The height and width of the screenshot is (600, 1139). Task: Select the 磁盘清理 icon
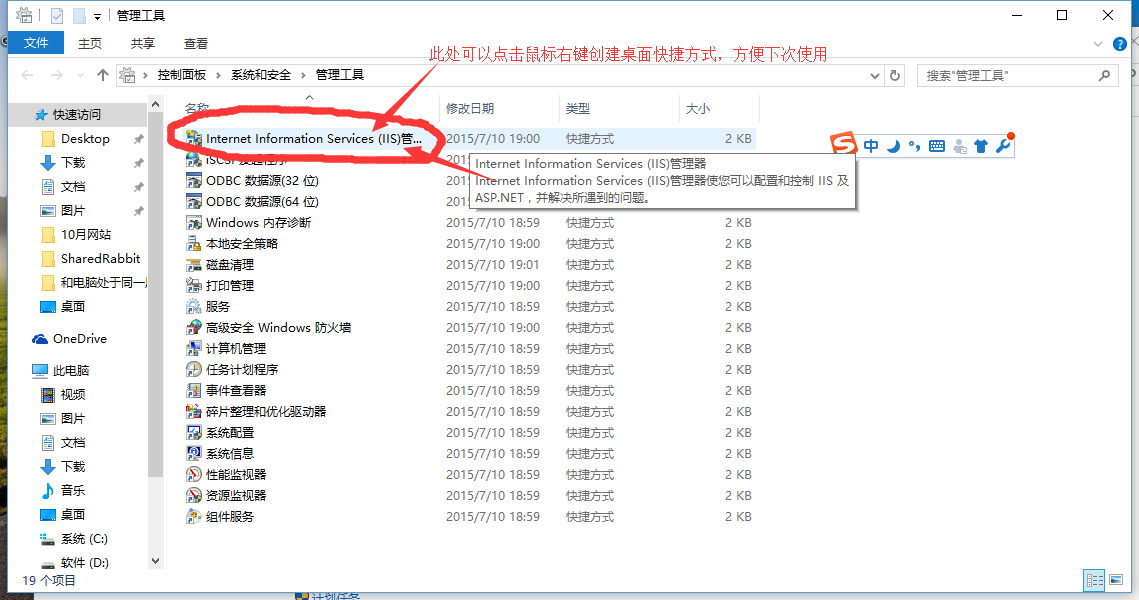(x=193, y=264)
